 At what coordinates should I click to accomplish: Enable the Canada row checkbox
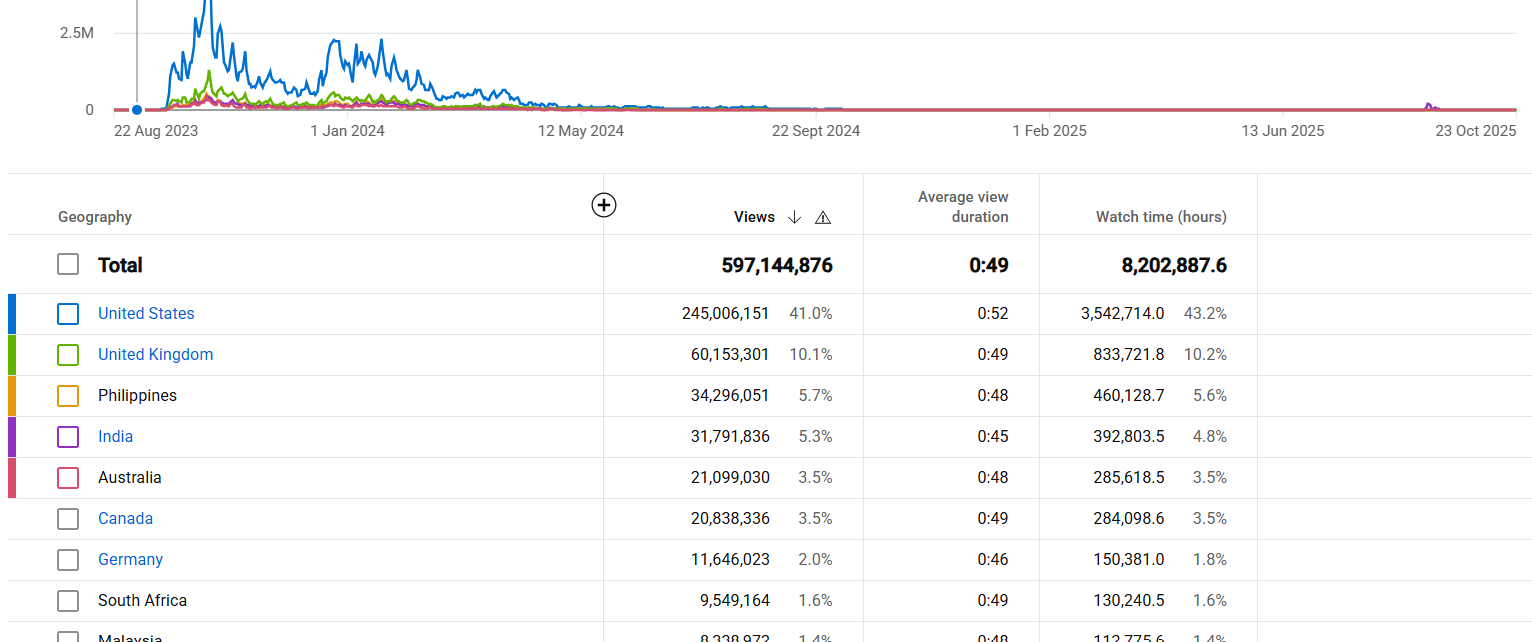pos(68,519)
